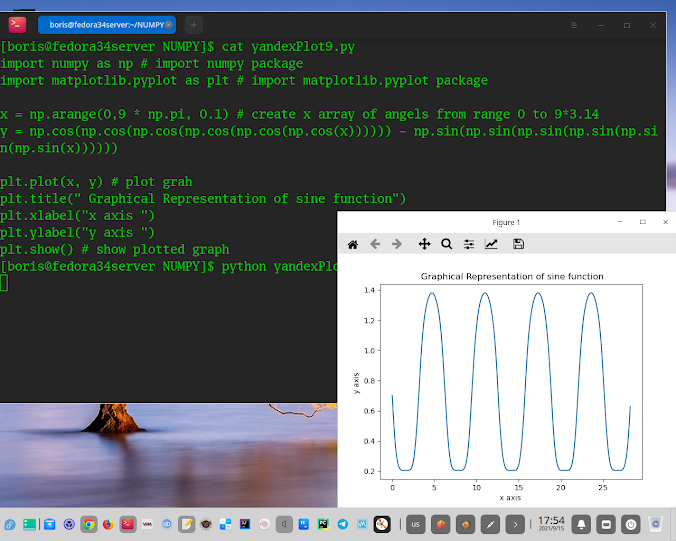
Task: Open the on-screen keyboard tray icon
Action: pyautogui.click(x=606, y=525)
